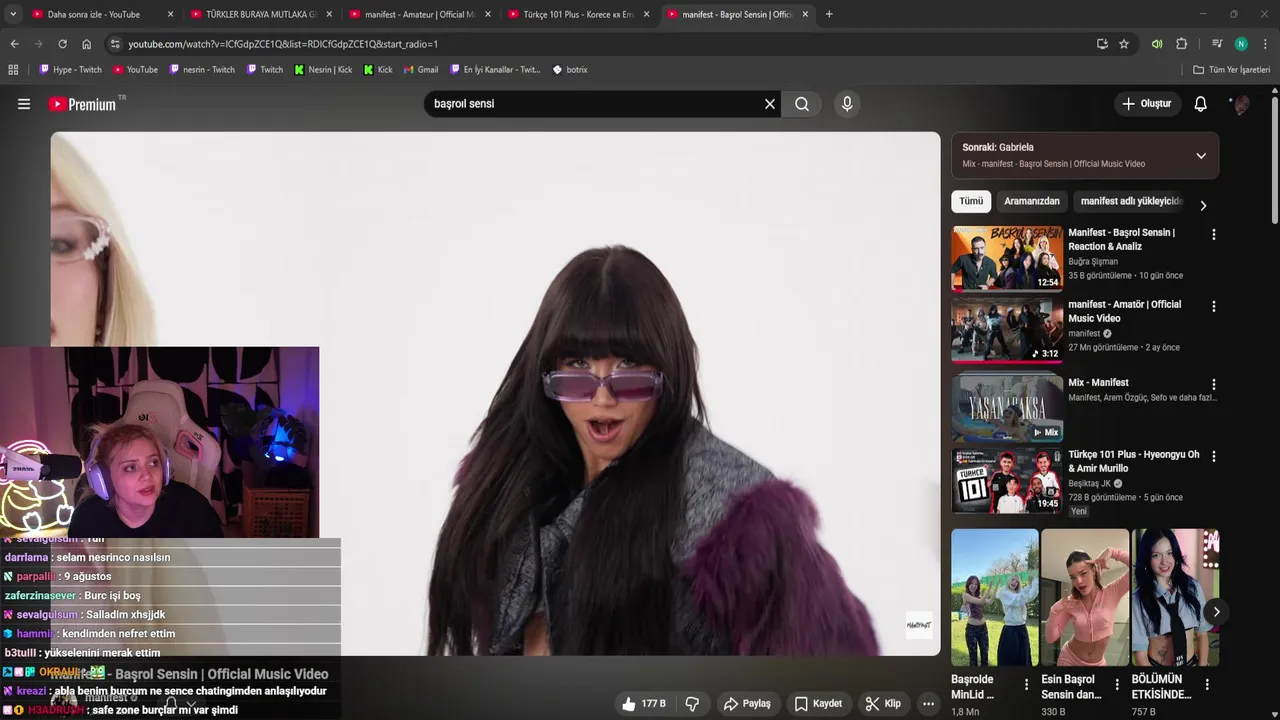Go back in browser history
This screenshot has height=720, width=1280.
(x=14, y=44)
